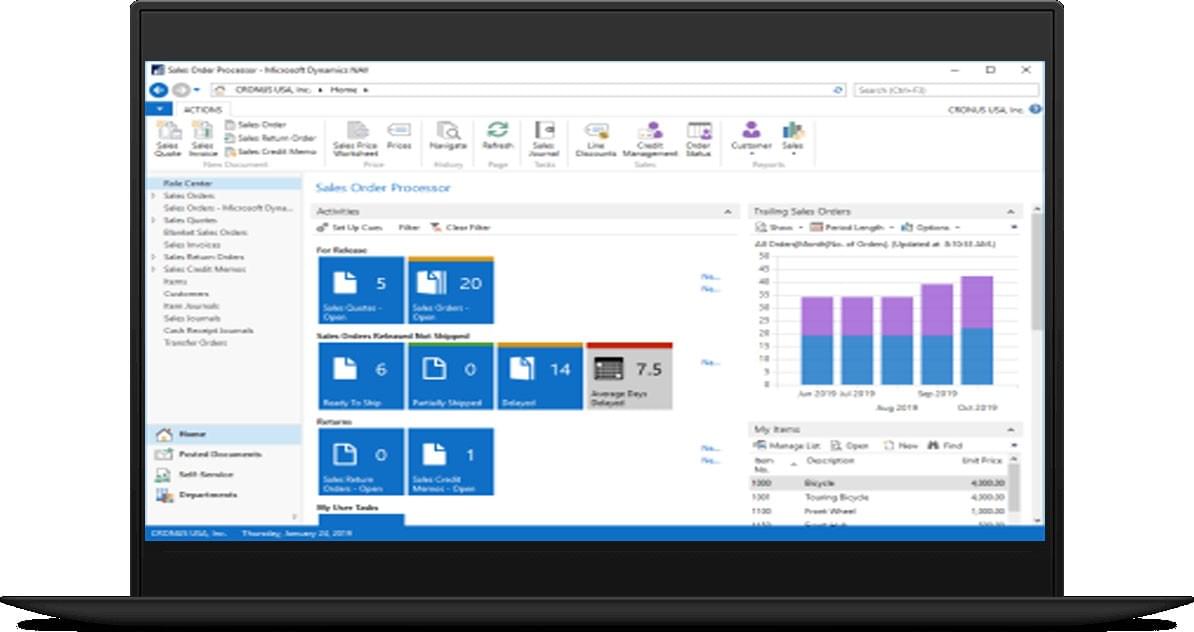The width and height of the screenshot is (1194, 632).
Task: Sort by the Description column header
Action: [x=830, y=461]
